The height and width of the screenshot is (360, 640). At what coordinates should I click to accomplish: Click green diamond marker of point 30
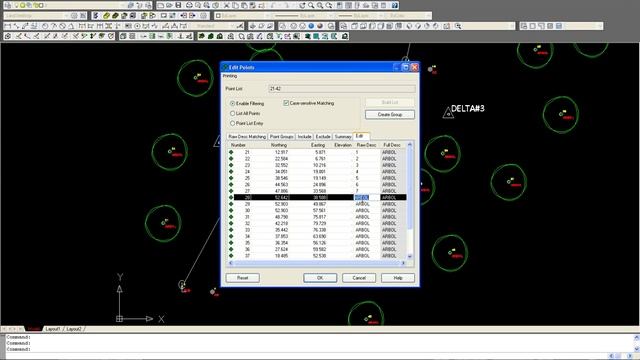(231, 210)
